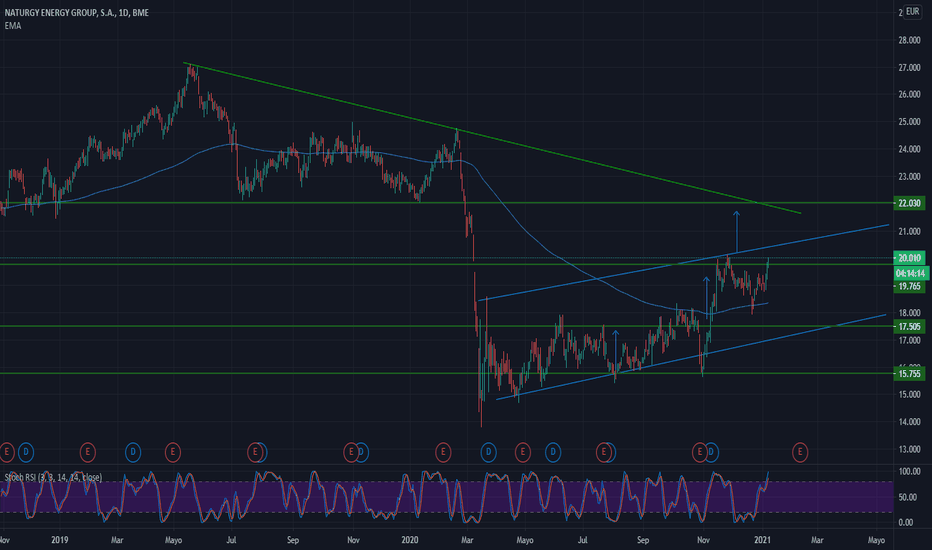The image size is (932, 550).
Task: Open the earnings E marker from May 2019
Action: point(172,452)
